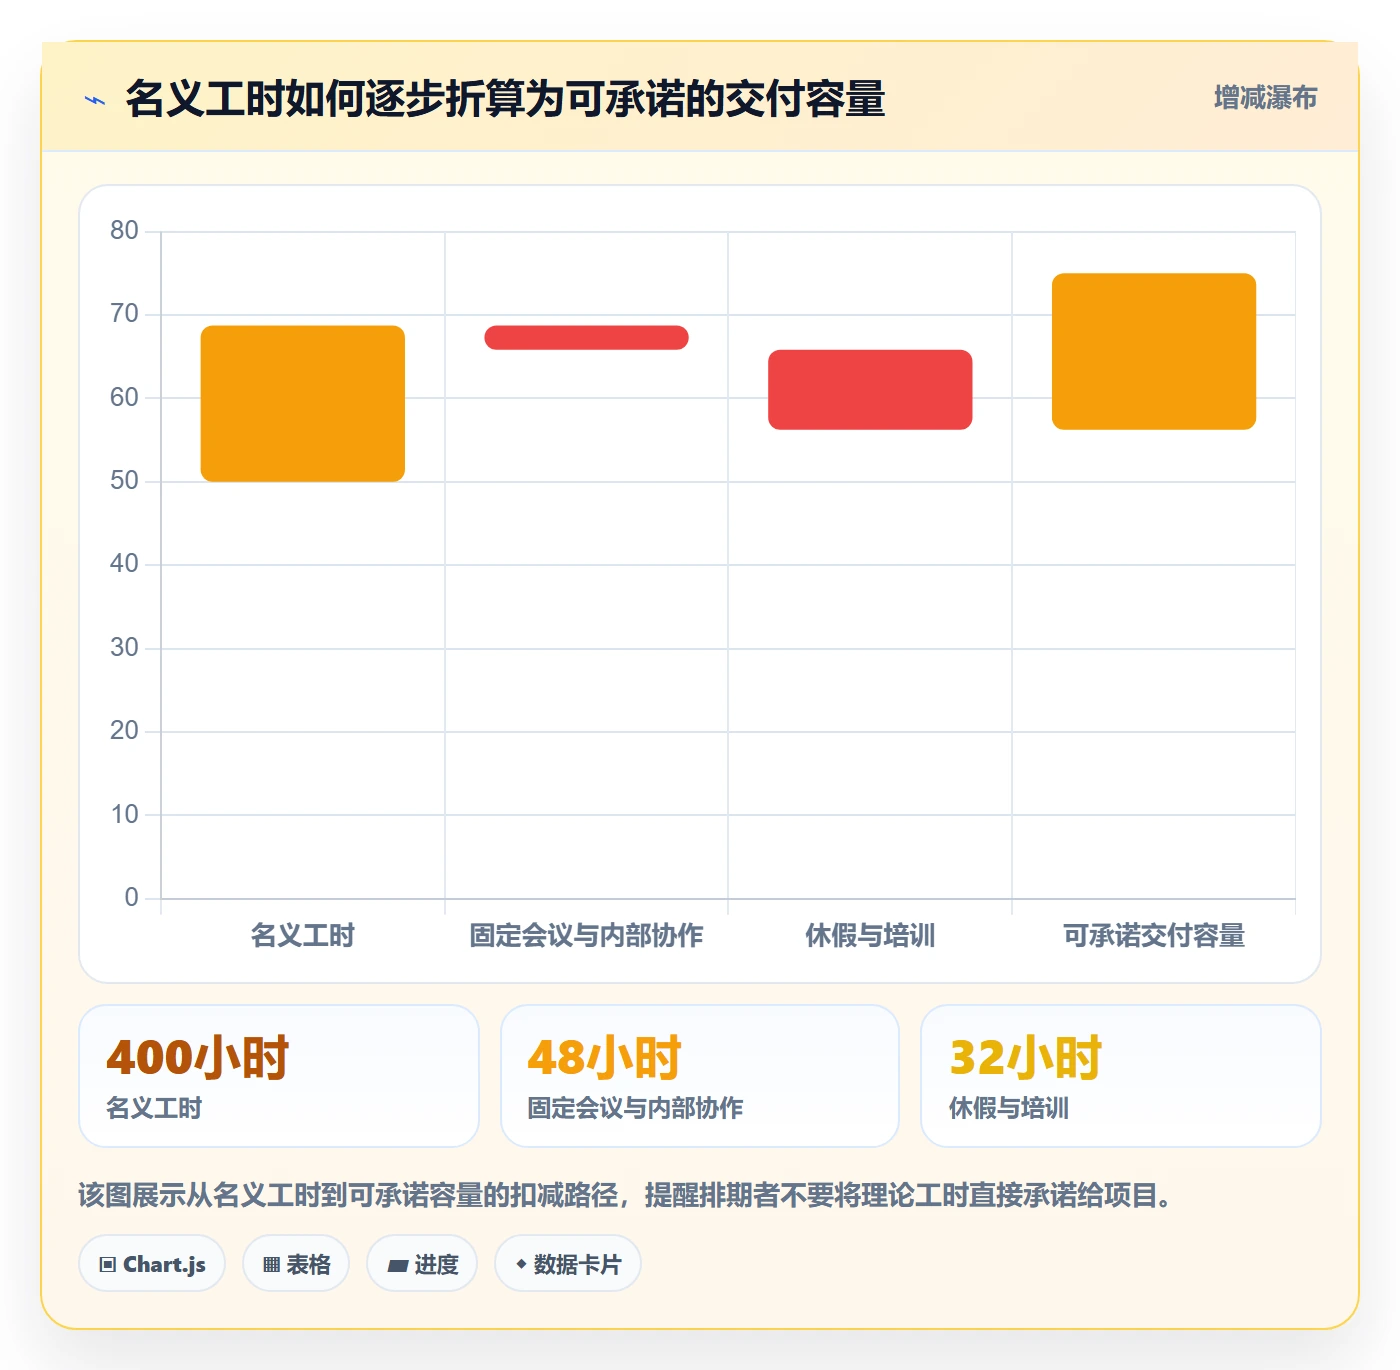Open the 32小时 休假与培训 data card
Screen dimensions: 1400x1370
coord(1121,1076)
